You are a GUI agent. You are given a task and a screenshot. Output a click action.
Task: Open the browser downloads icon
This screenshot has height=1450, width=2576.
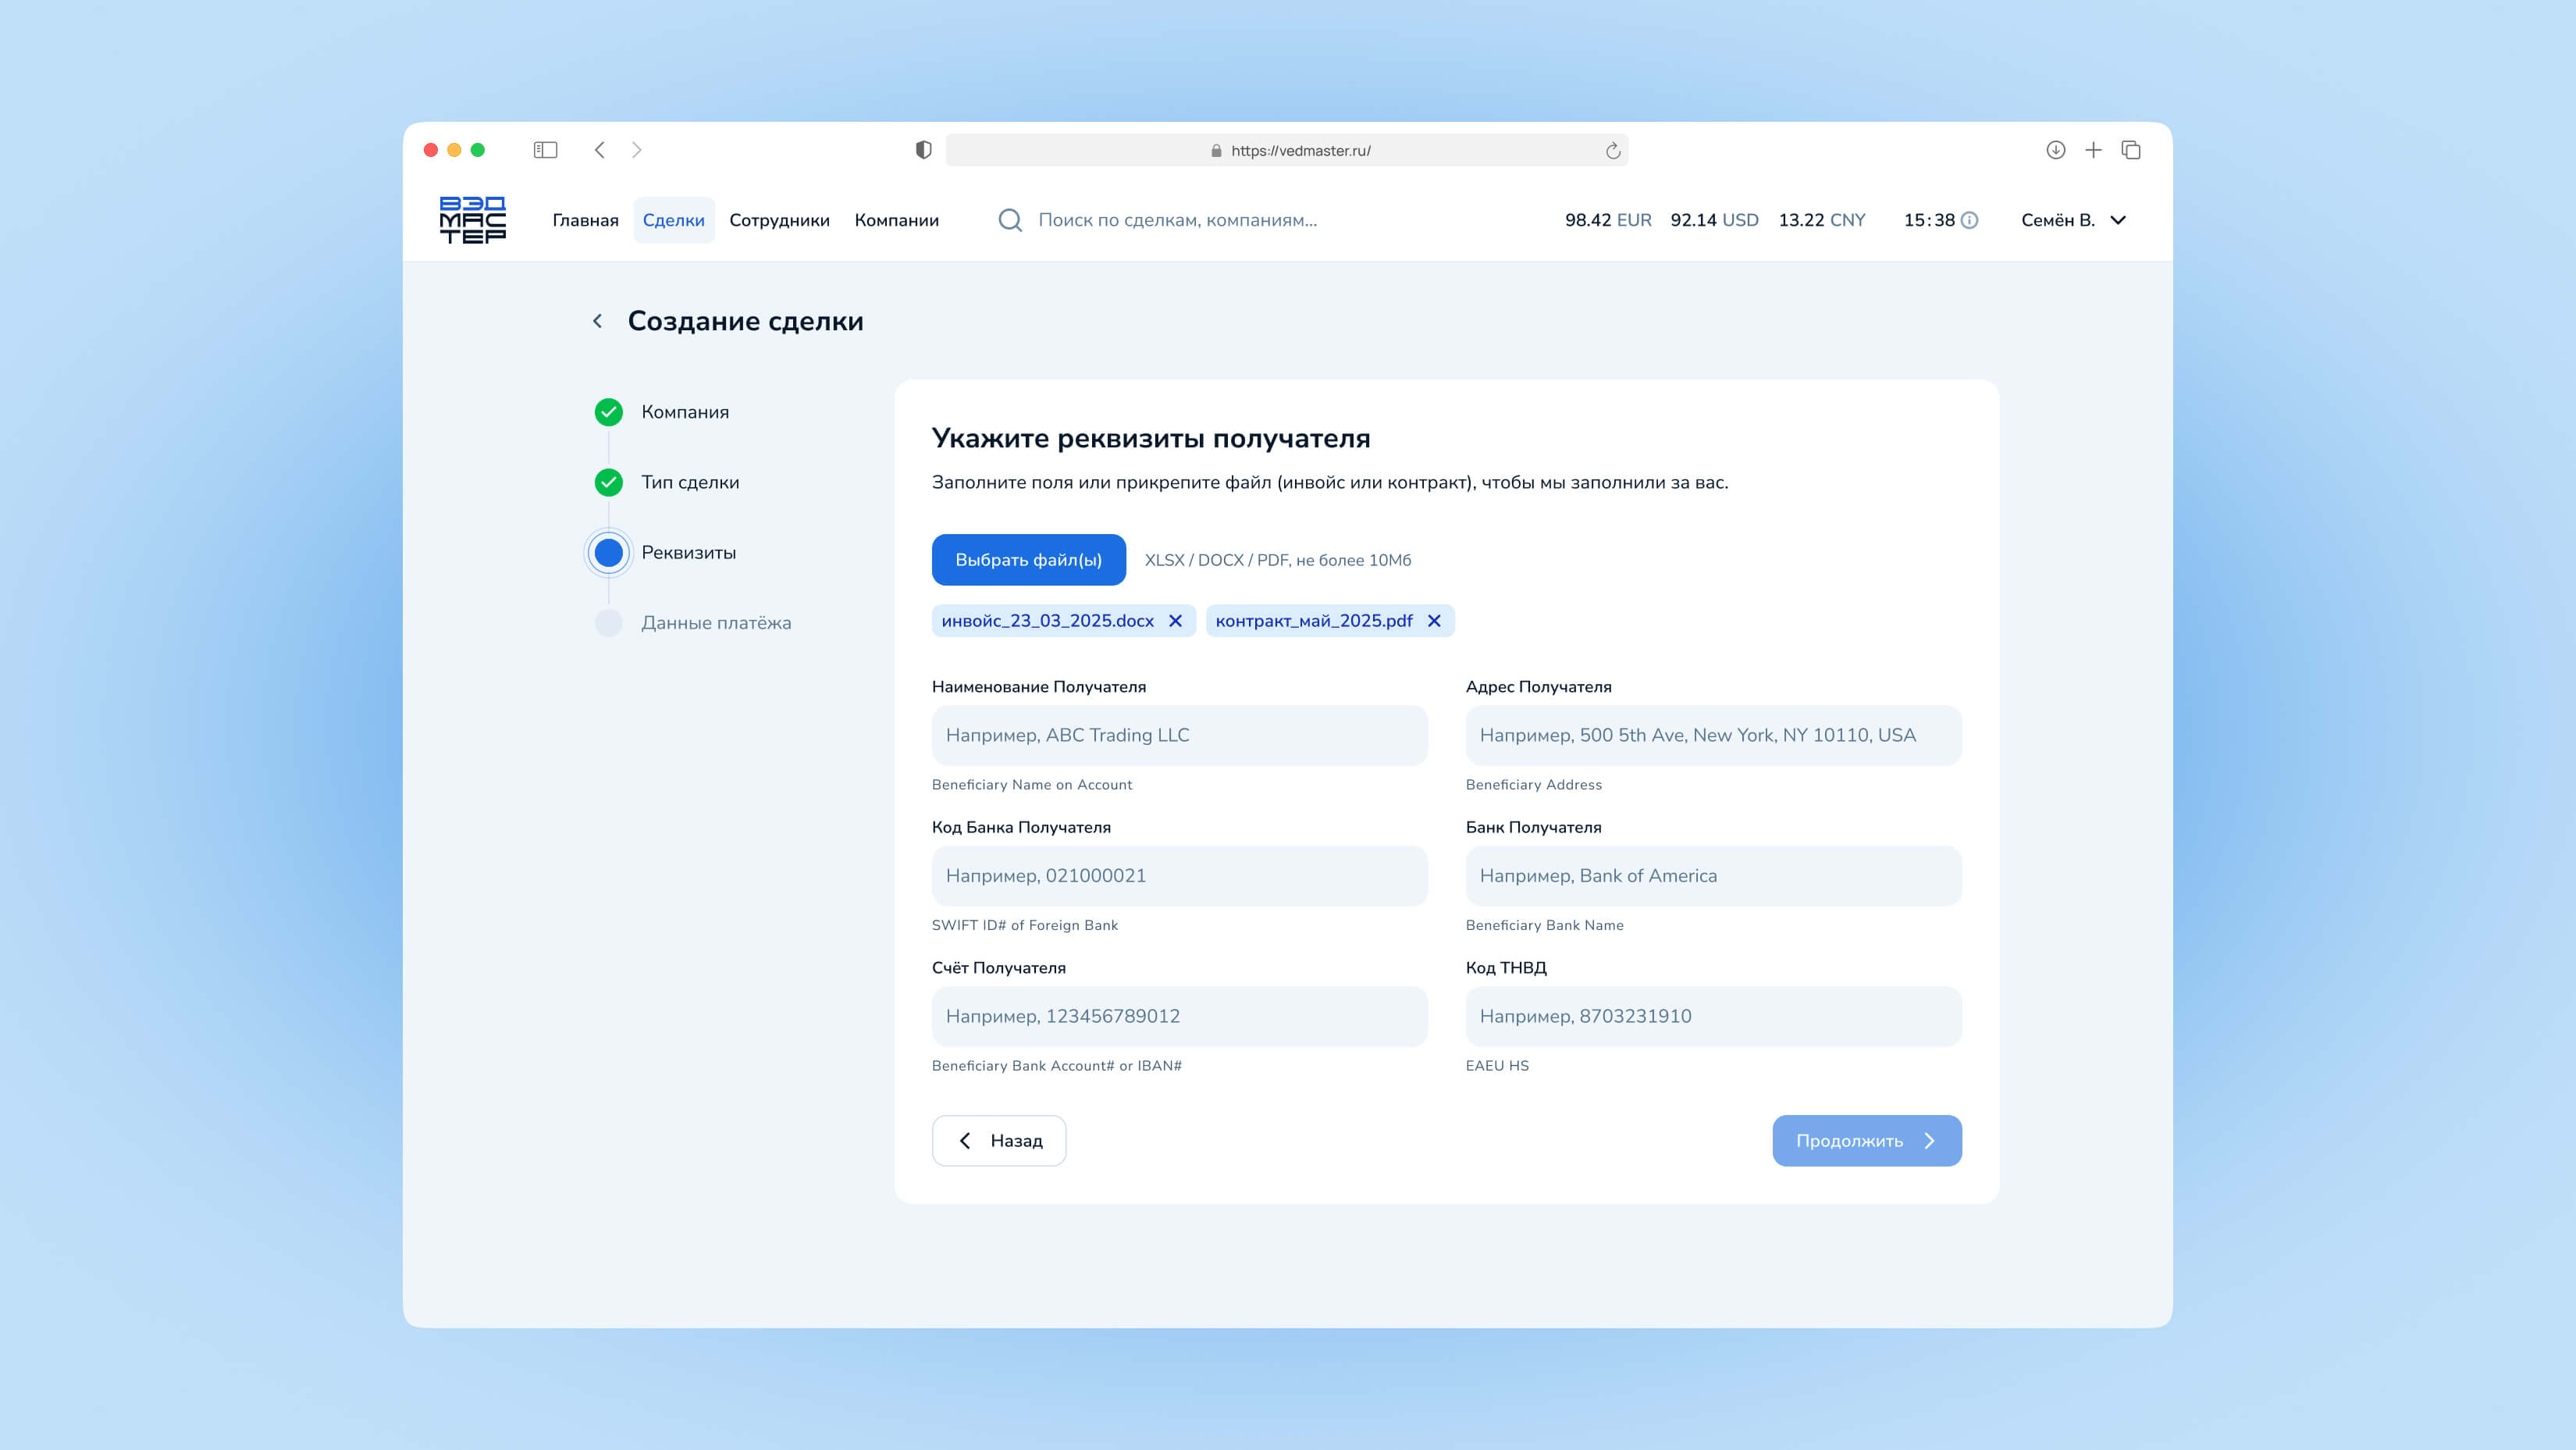point(2055,150)
